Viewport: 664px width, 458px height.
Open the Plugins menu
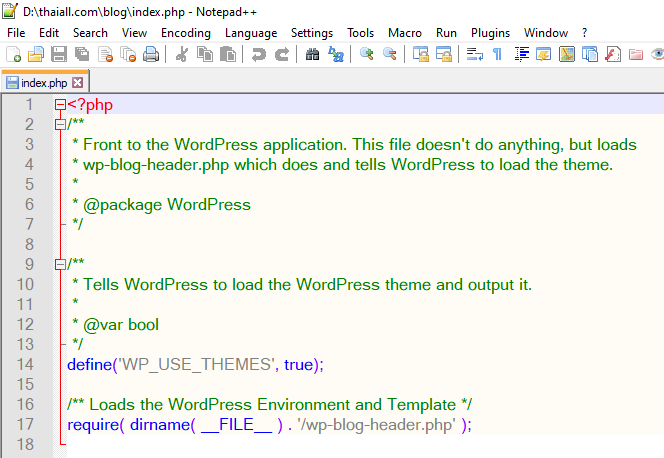490,33
